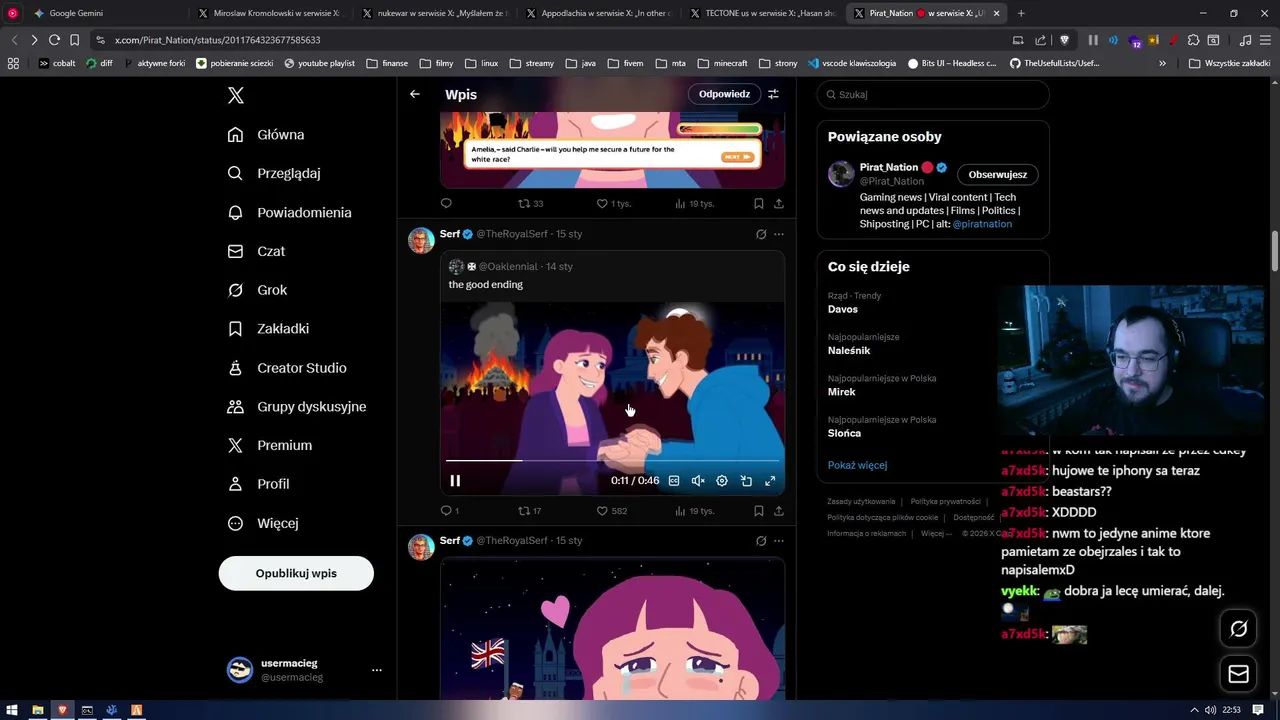Image resolution: width=1280 pixels, height=720 pixels.
Task: Reload the page
Action: (x=54, y=40)
